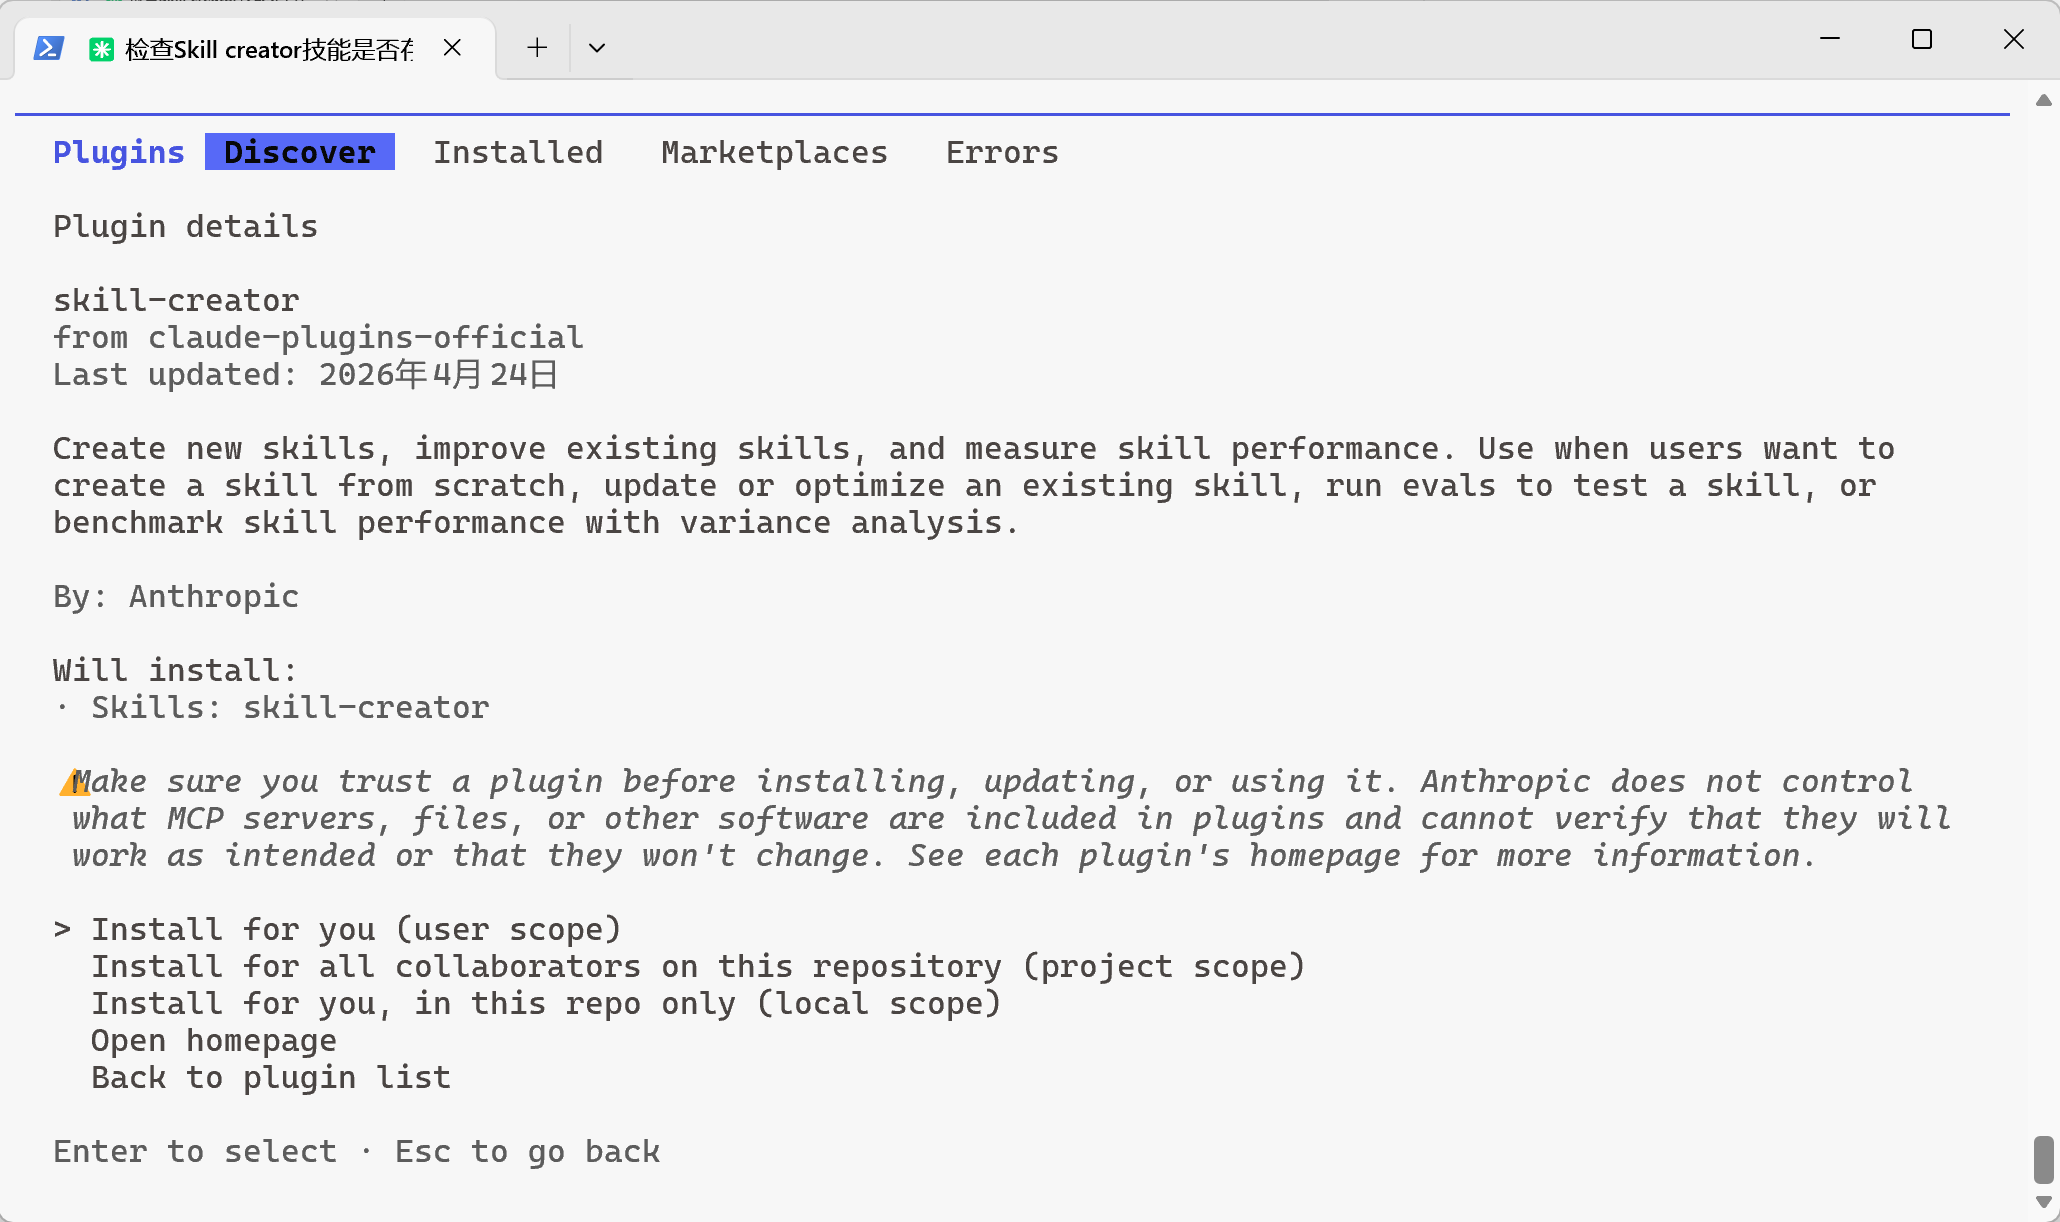
Task: Click the PowerShell icon in the tab
Action: pos(49,48)
